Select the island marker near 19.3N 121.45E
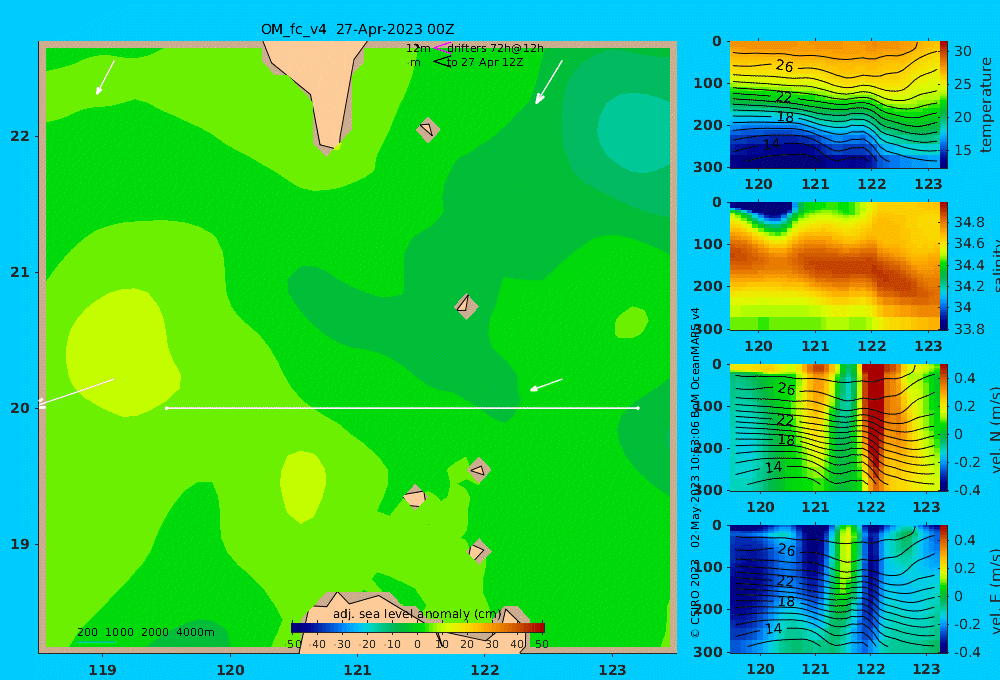Image resolution: width=1000 pixels, height=680 pixels. (x=415, y=497)
